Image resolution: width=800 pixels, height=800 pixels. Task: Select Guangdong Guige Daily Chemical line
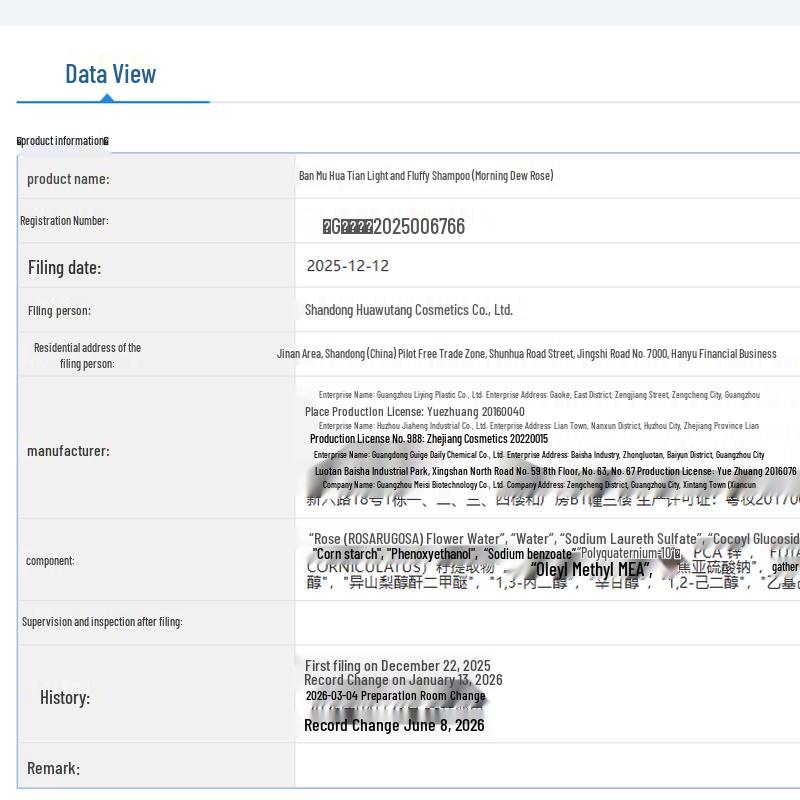(x=539, y=455)
